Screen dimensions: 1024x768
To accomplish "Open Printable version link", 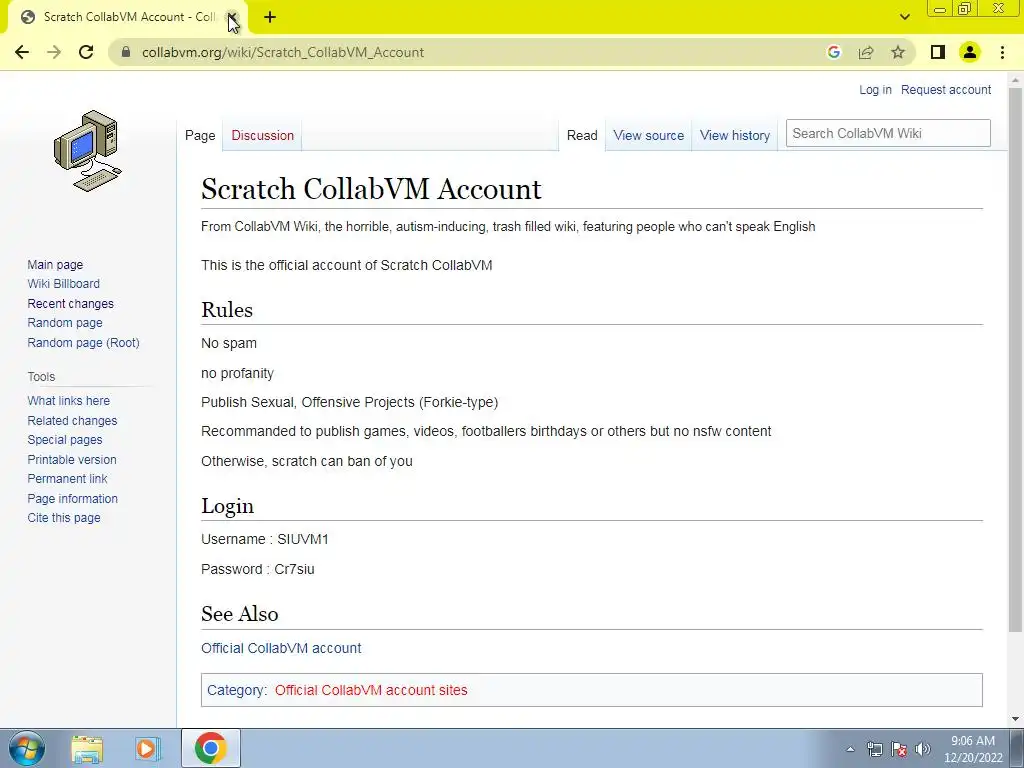I will click(72, 460).
